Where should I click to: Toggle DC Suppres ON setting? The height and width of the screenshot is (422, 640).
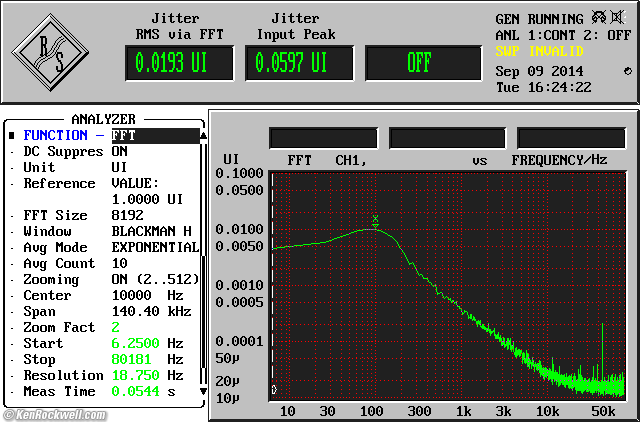point(120,151)
